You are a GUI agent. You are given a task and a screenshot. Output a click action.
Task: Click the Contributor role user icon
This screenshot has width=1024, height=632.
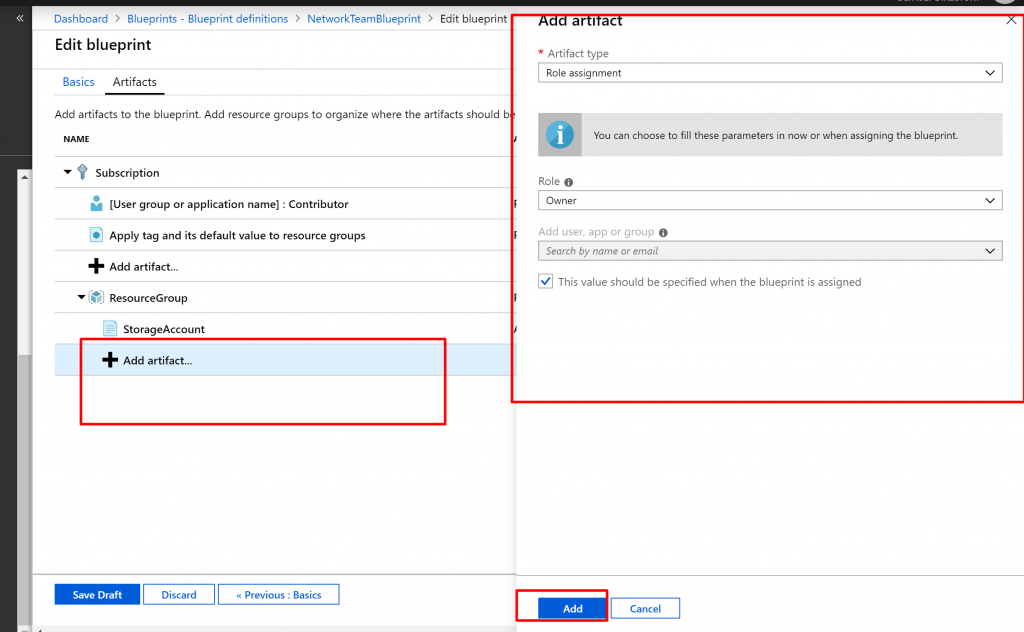pyautogui.click(x=96, y=204)
